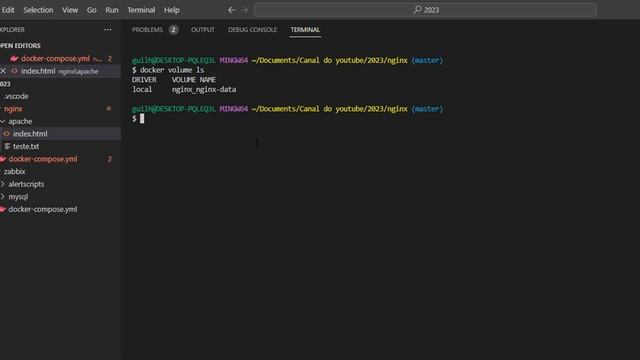Switch to the Debug Console tab
640x360 pixels.
pos(253,30)
